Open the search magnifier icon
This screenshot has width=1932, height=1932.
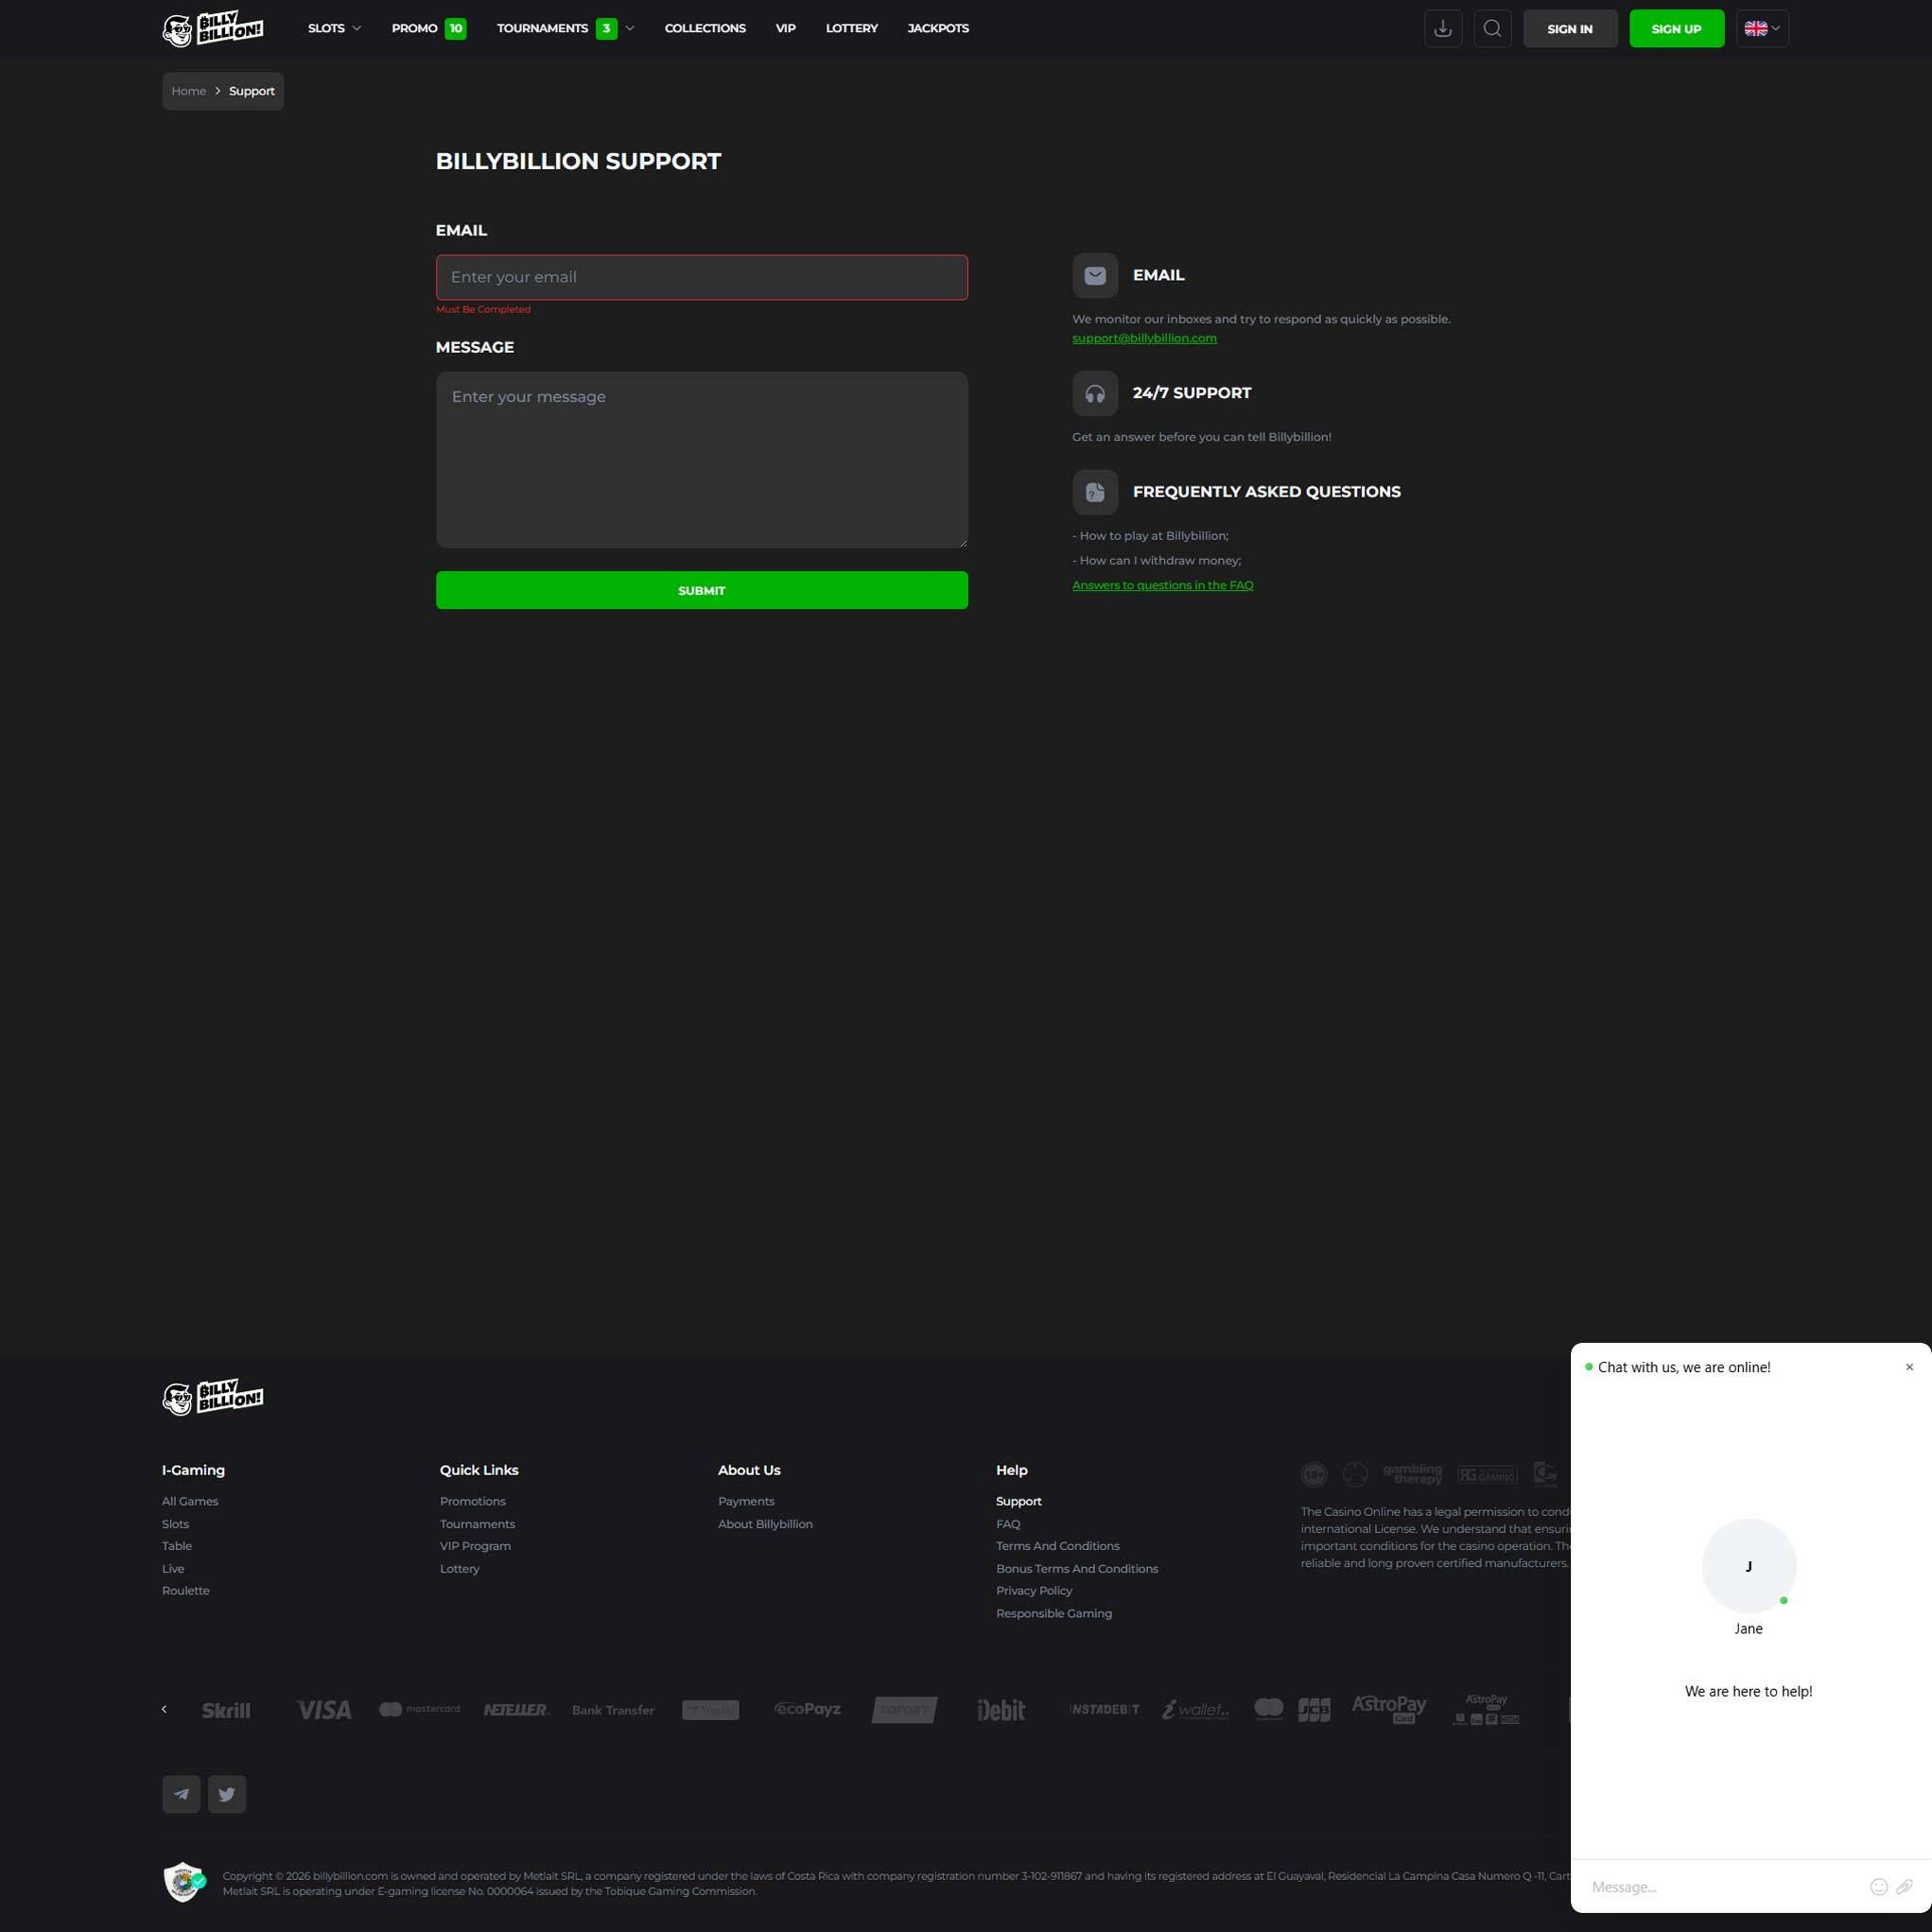(x=1492, y=28)
